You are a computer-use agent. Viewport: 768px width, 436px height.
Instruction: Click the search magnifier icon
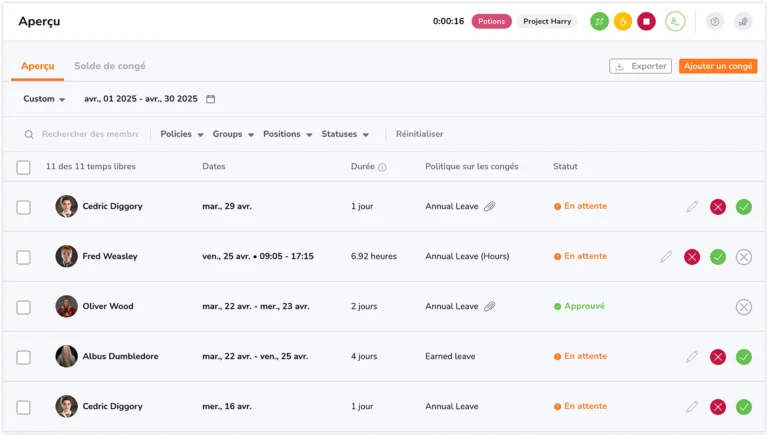click(x=29, y=134)
